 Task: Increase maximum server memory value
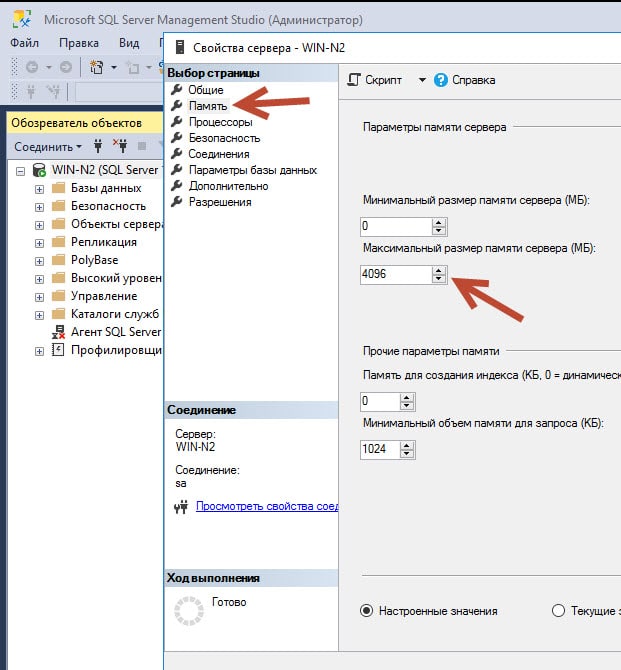(x=439, y=270)
